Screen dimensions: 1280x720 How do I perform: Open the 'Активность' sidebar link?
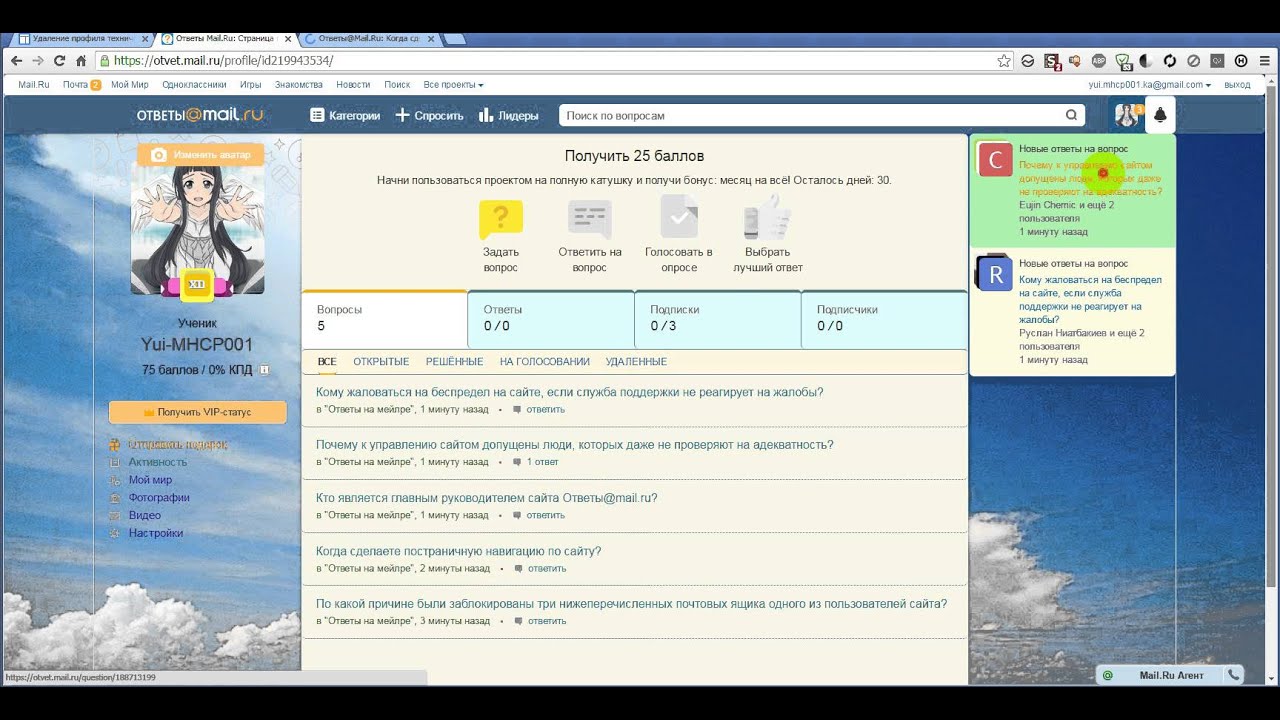(x=158, y=462)
